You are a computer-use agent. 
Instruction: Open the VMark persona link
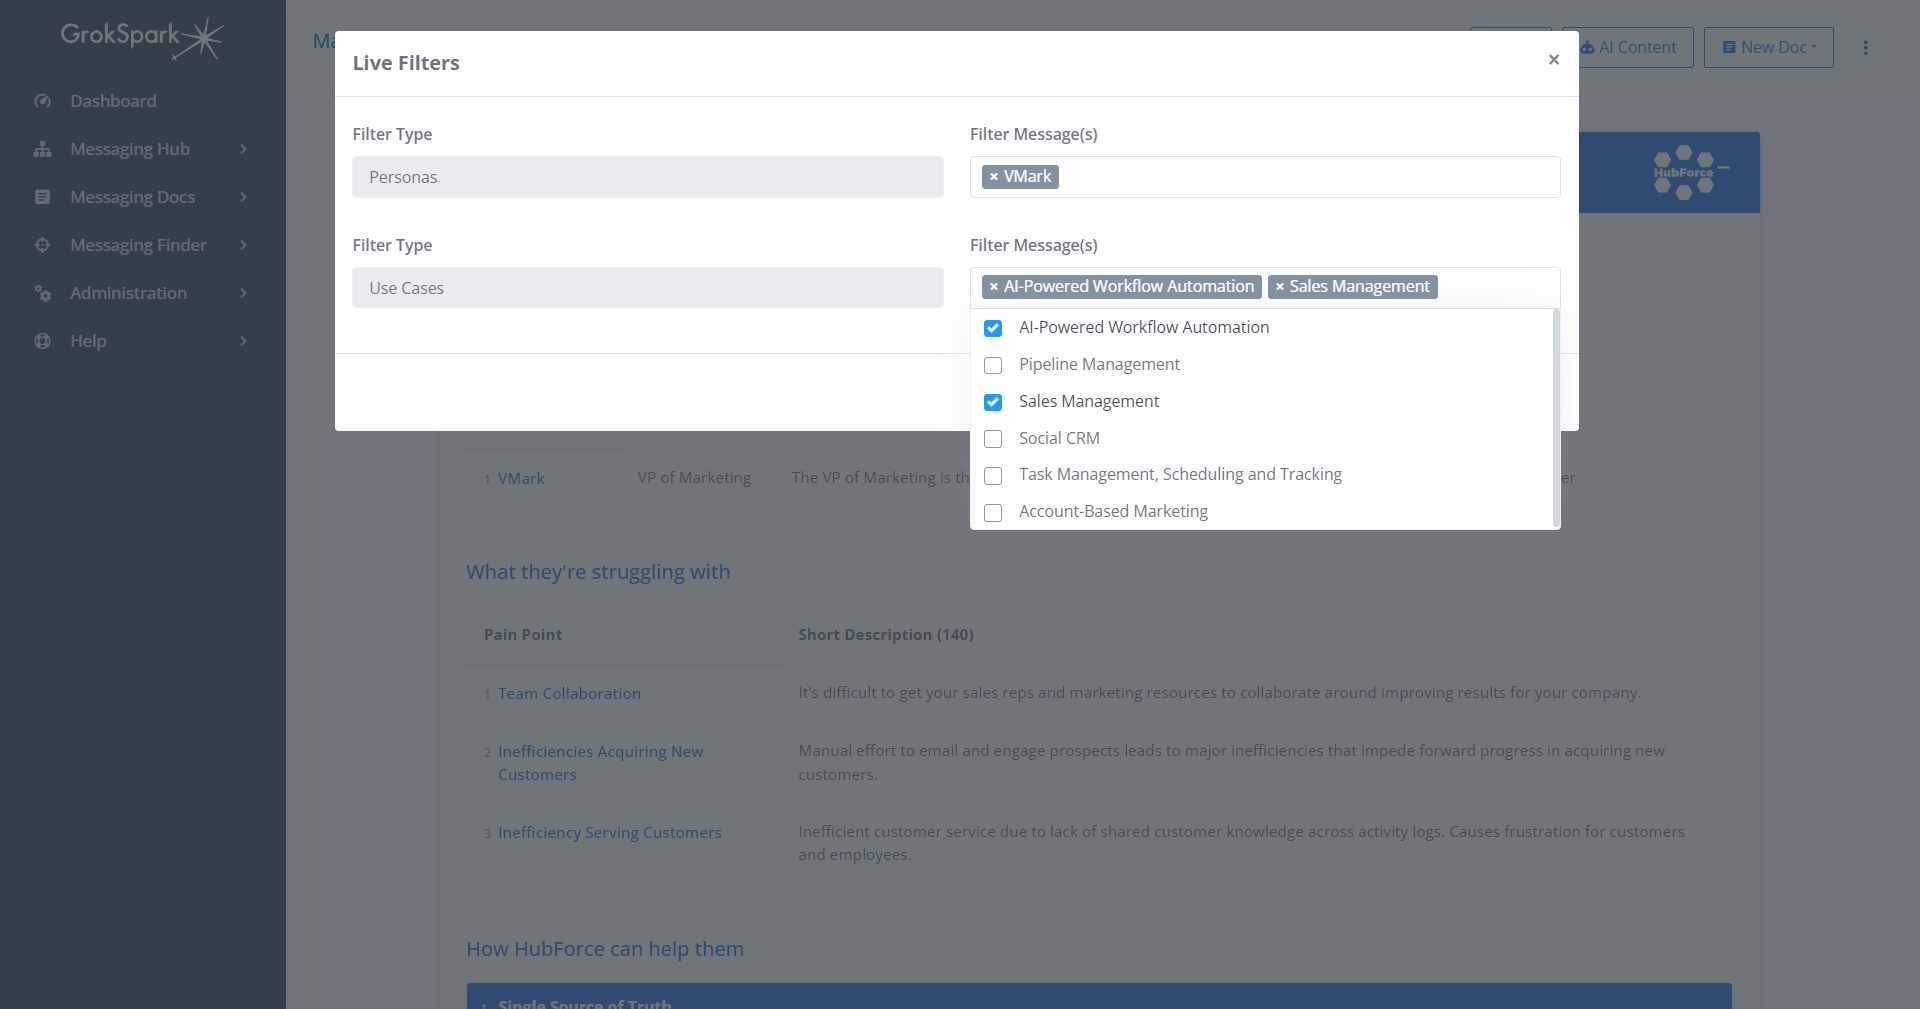521,478
